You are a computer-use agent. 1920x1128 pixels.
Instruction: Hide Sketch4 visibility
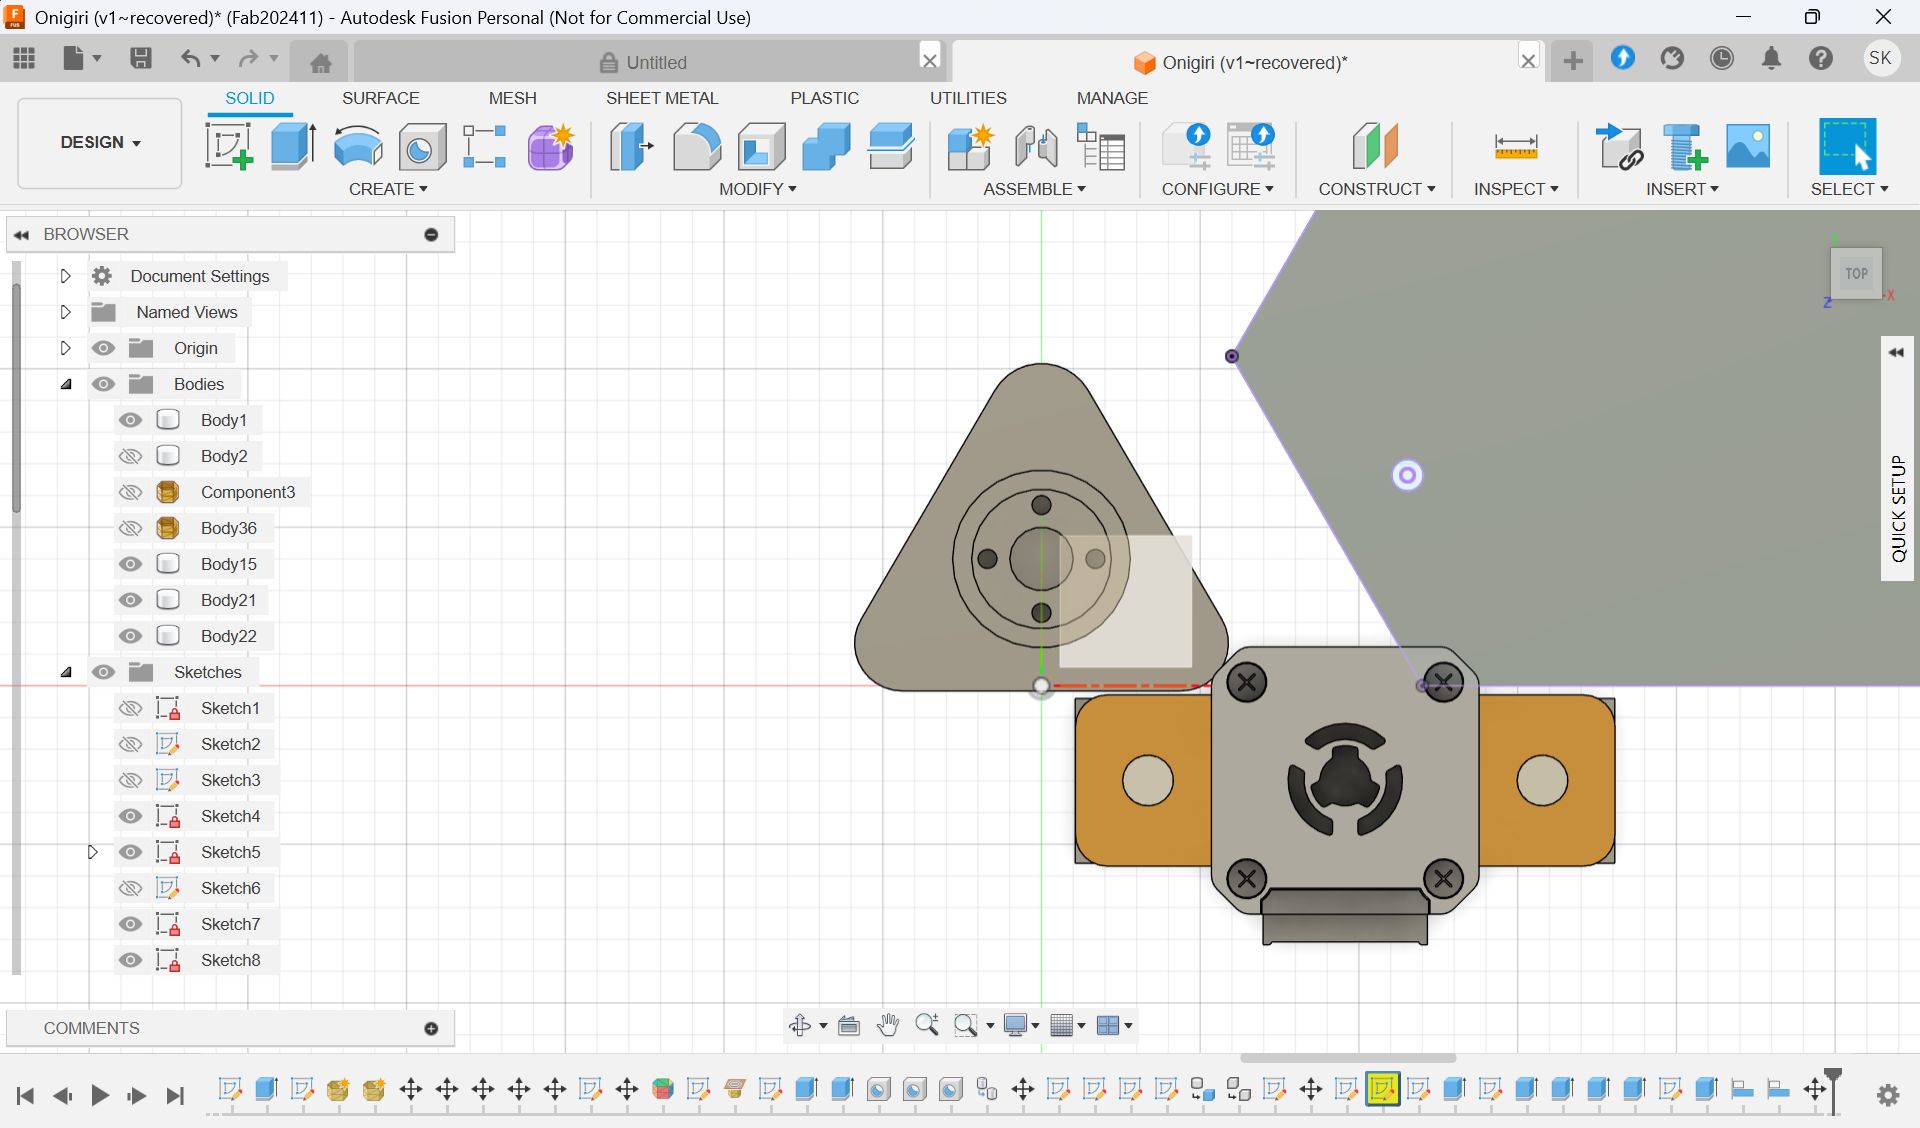(130, 816)
